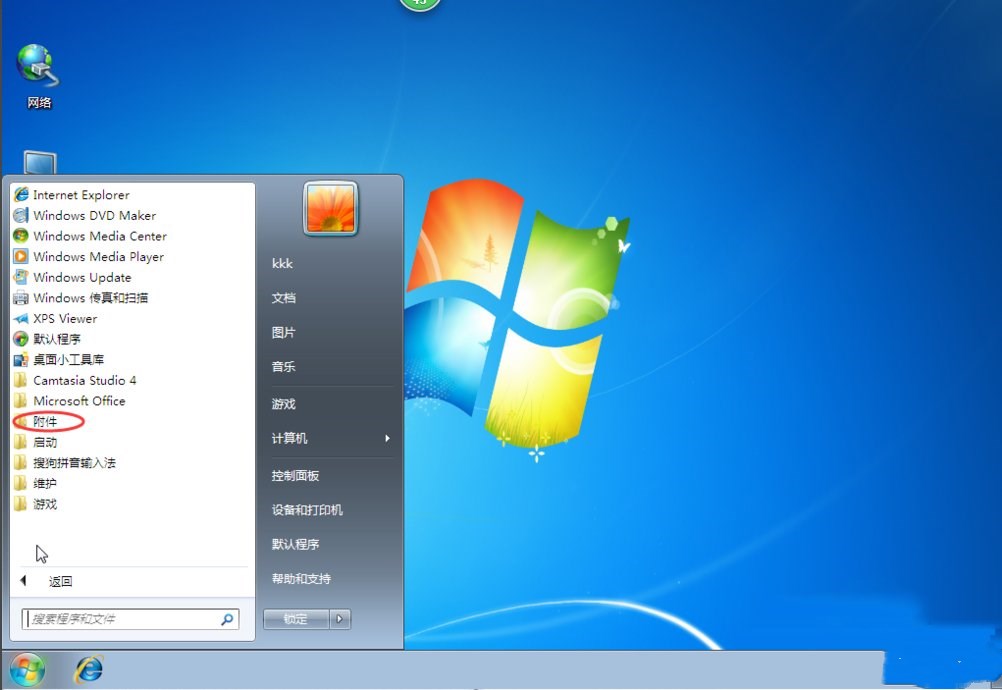Open 音乐 from the right pane
The image size is (1002, 690).
(x=284, y=367)
